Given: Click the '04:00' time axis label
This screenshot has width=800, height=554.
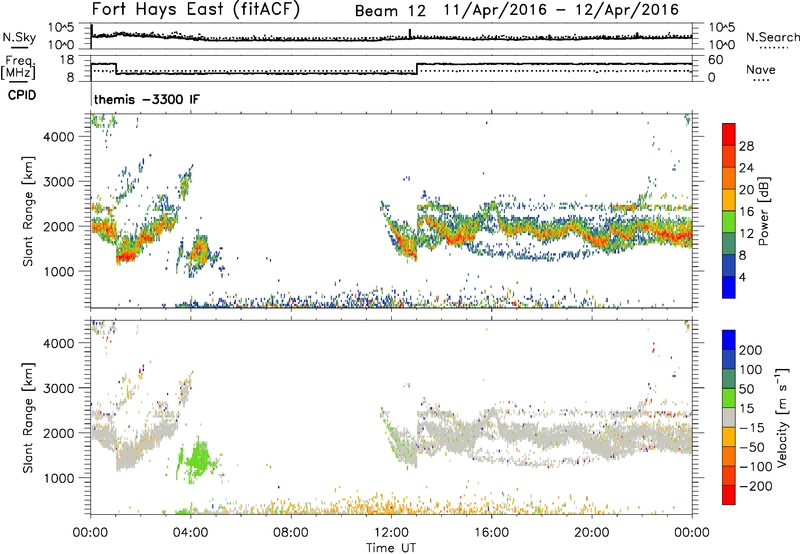Looking at the screenshot, I should 190,533.
